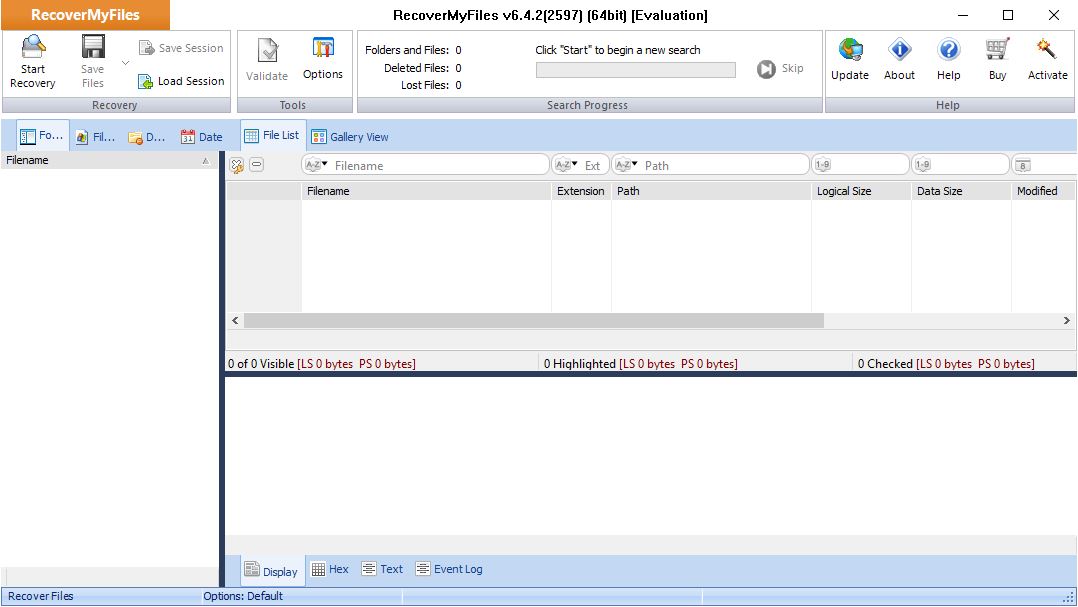Select the Display tab in preview pane
The width and height of the screenshot is (1078, 607).
272,571
